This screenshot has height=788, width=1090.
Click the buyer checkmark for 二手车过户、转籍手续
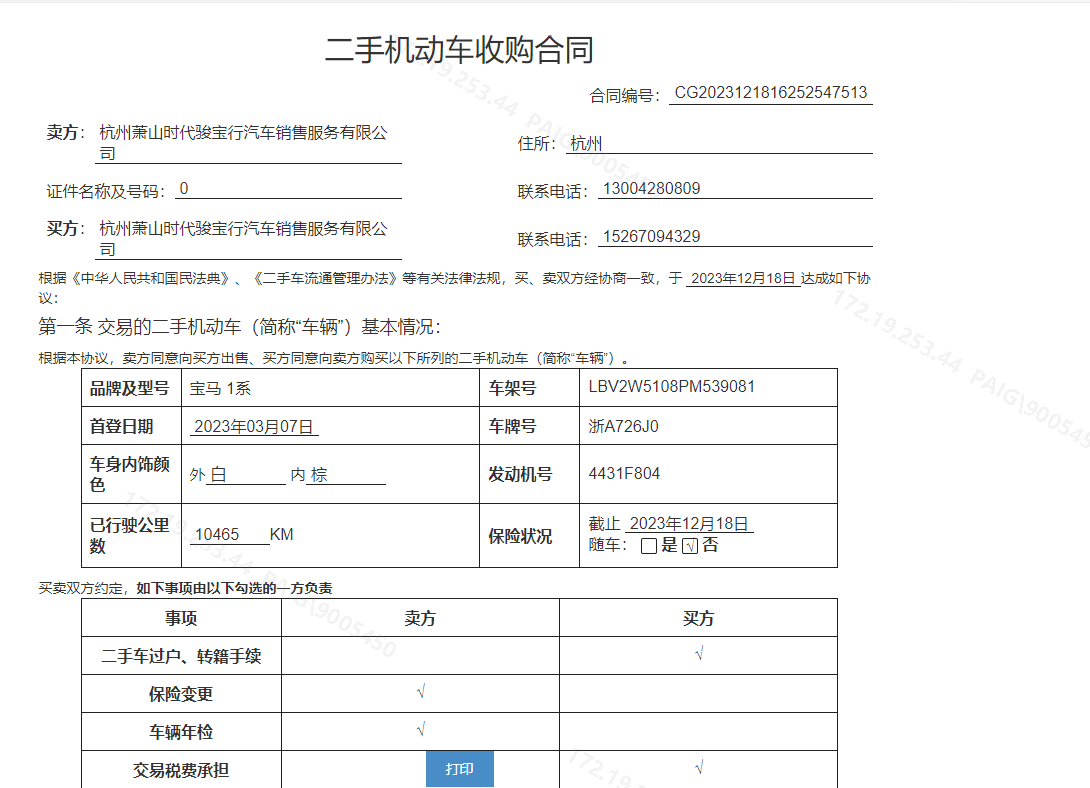pyautogui.click(x=699, y=653)
